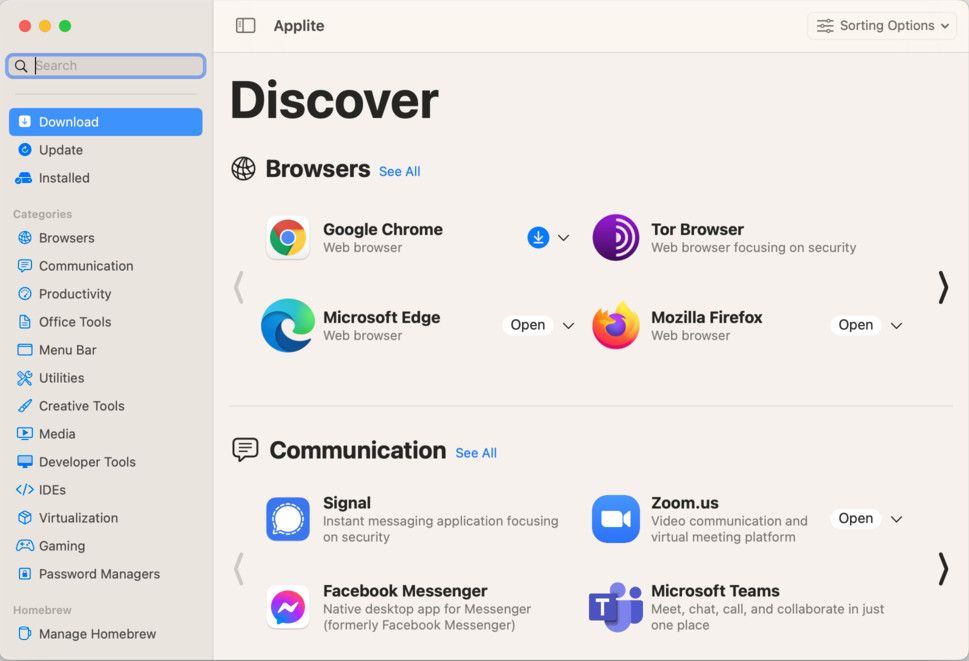Viewport: 969px width, 661px height.
Task: Show next Browsers page with right arrow
Action: (943, 287)
